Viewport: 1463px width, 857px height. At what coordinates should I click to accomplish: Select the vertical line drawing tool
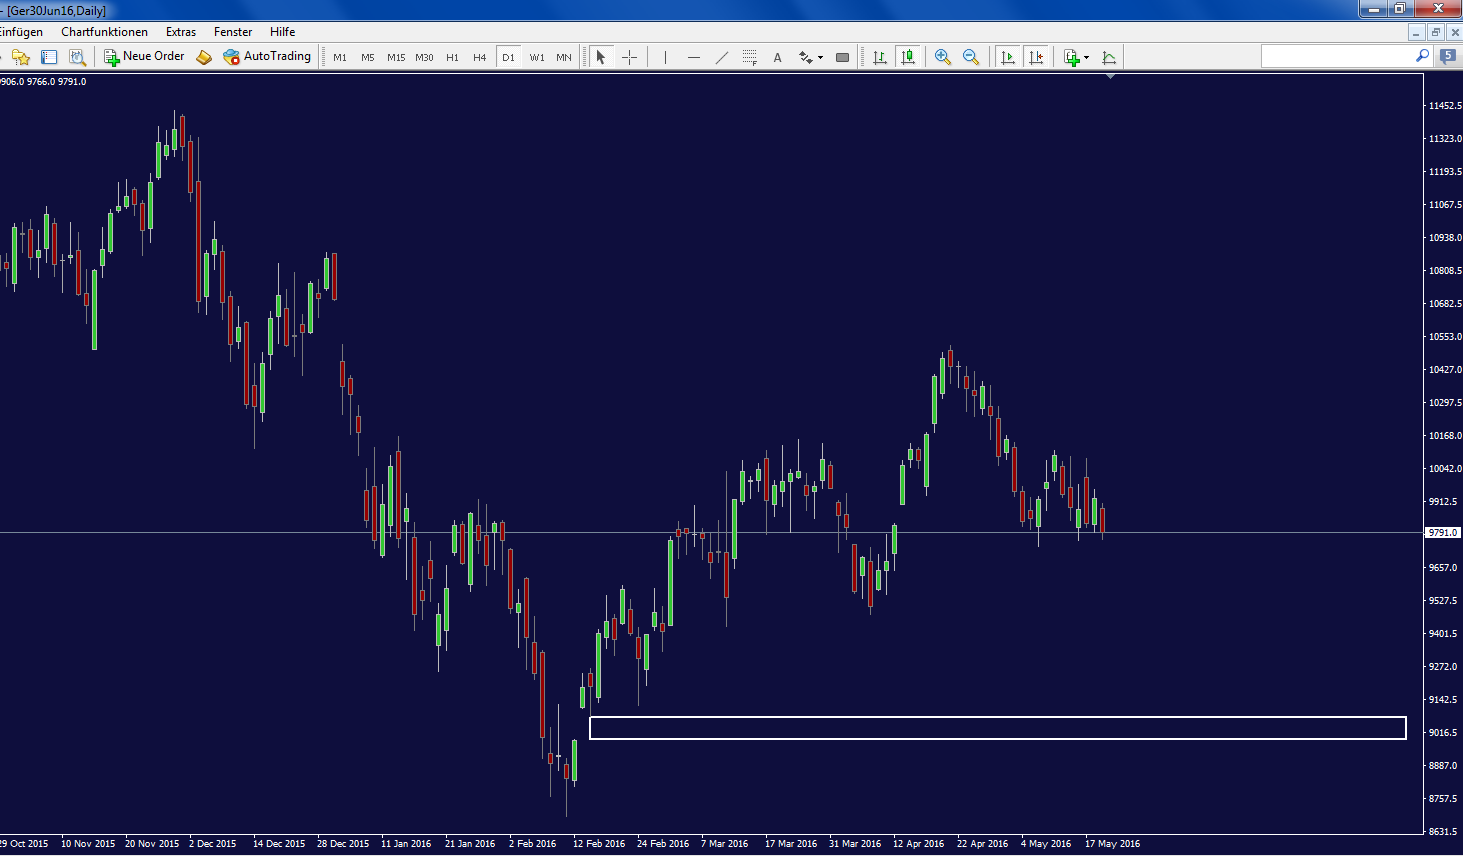665,57
